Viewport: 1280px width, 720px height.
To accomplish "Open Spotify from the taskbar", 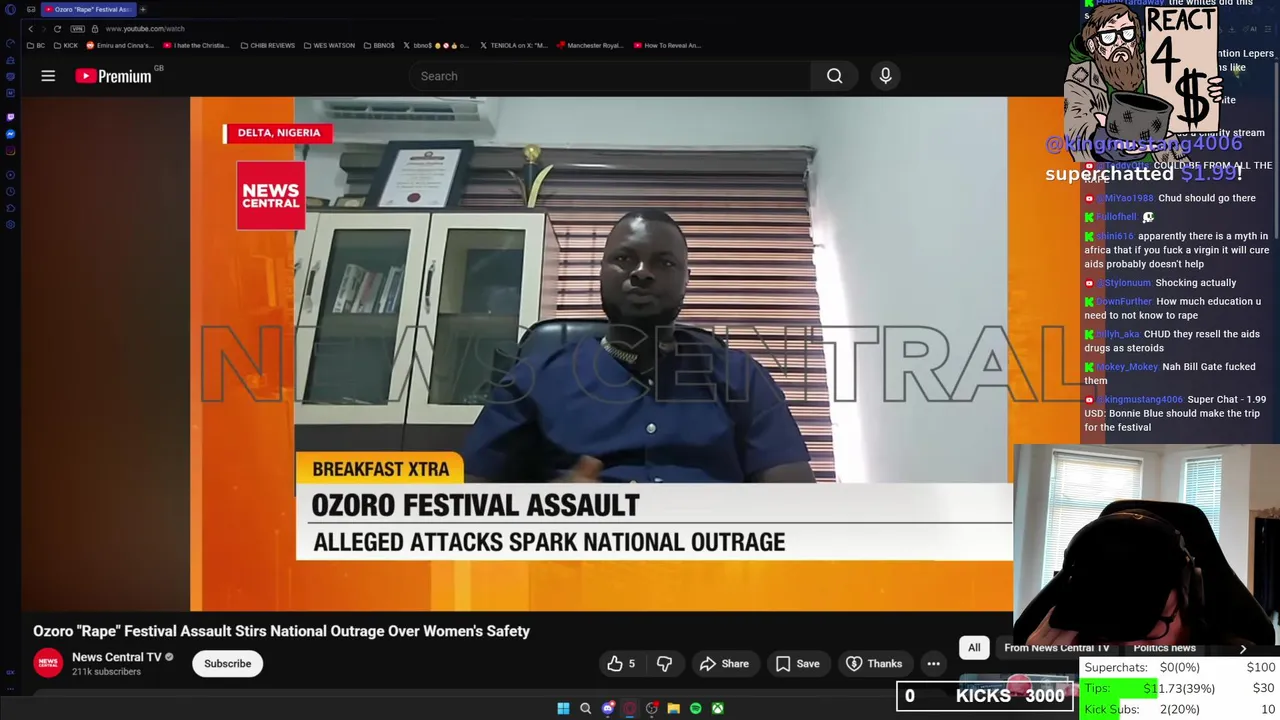I will click(x=695, y=708).
